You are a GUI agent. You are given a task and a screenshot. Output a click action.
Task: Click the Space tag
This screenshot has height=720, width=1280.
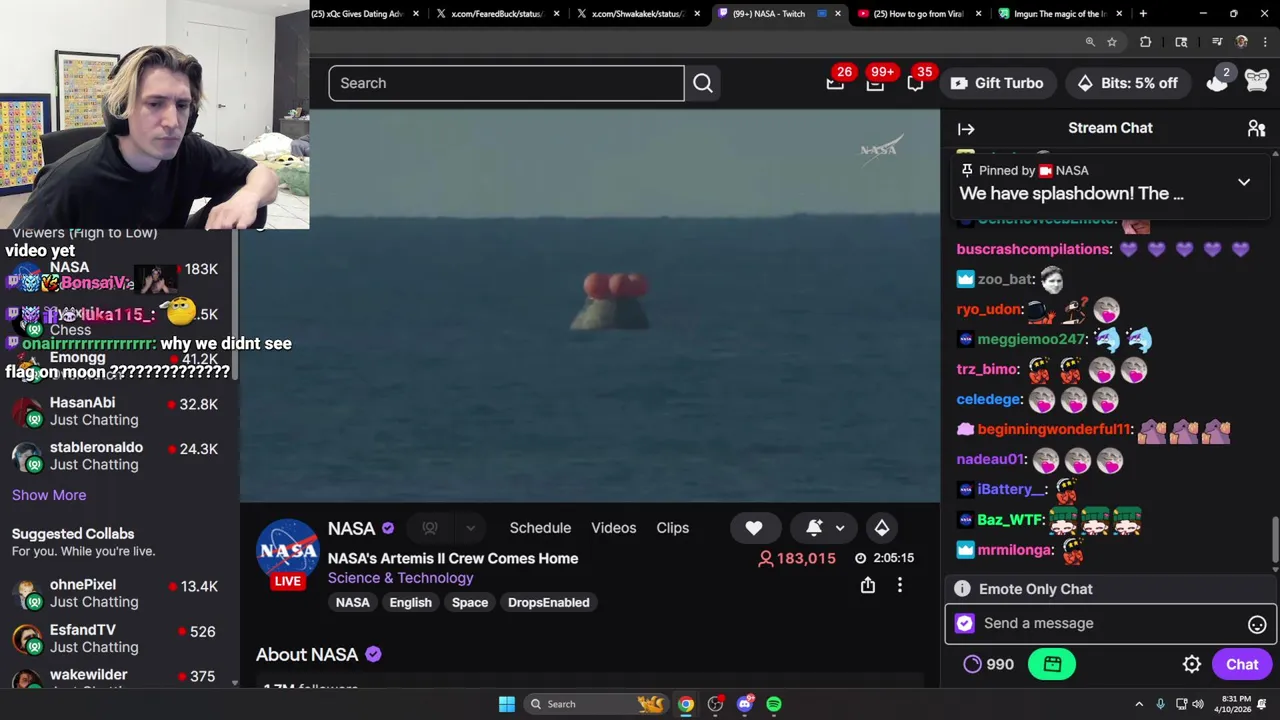(469, 602)
